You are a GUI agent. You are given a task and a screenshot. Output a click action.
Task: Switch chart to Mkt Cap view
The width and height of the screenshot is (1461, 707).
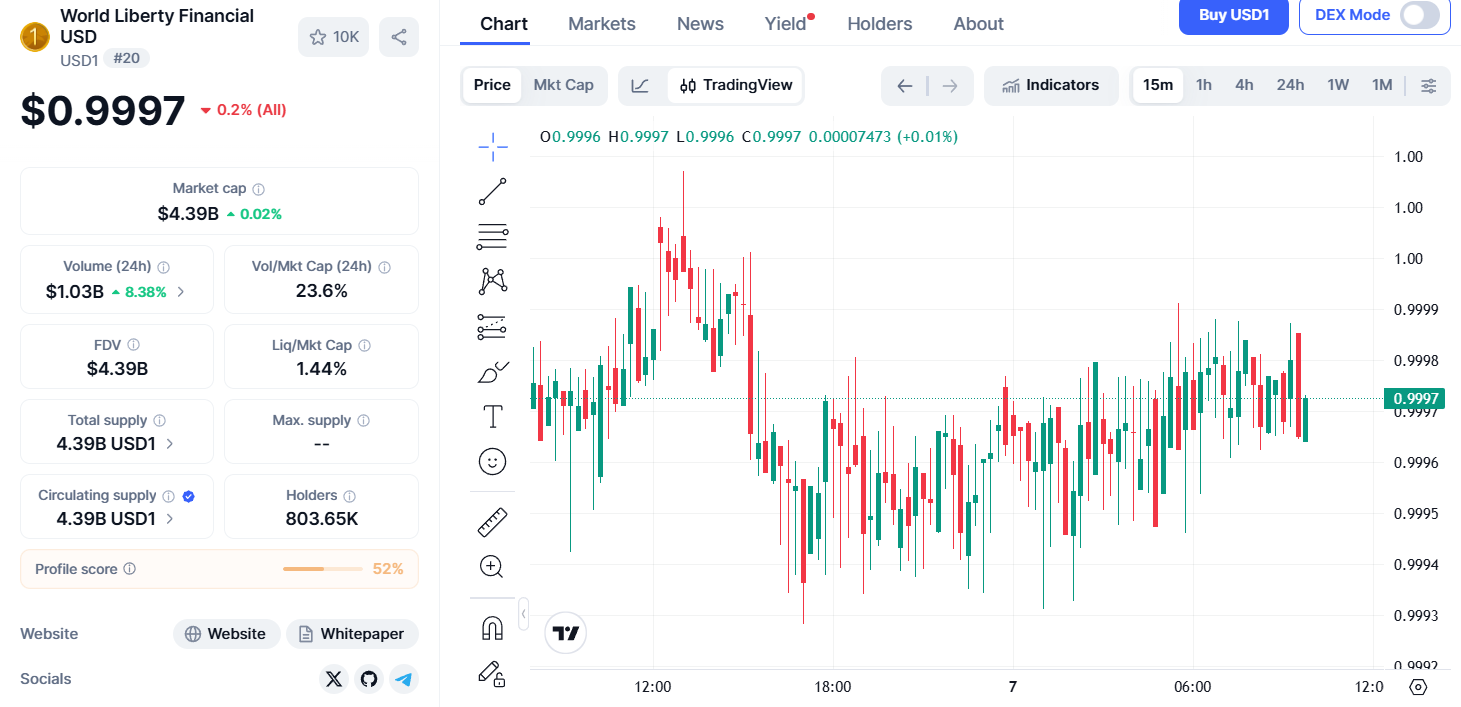(x=563, y=85)
